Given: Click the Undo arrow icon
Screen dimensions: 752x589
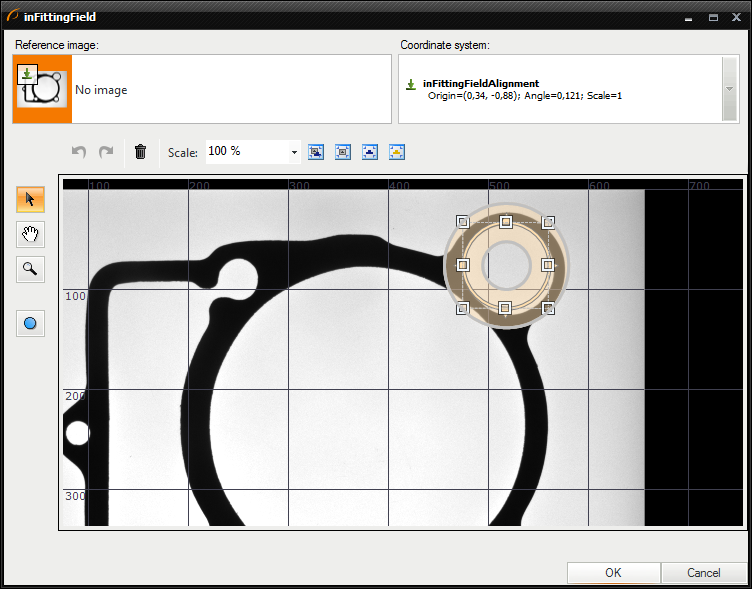Looking at the screenshot, I should (79, 152).
